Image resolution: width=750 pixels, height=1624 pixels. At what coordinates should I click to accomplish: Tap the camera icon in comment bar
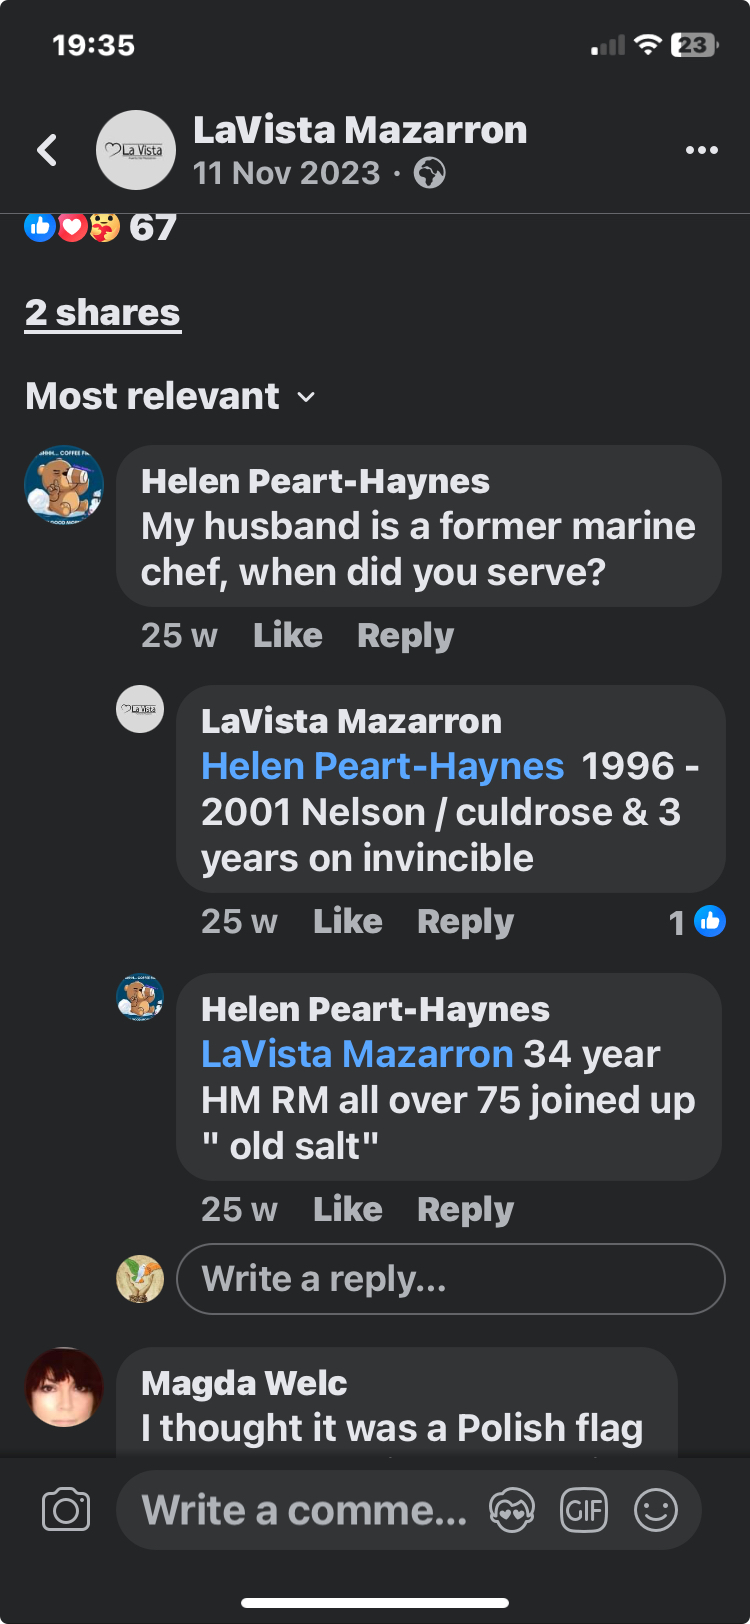click(66, 1510)
